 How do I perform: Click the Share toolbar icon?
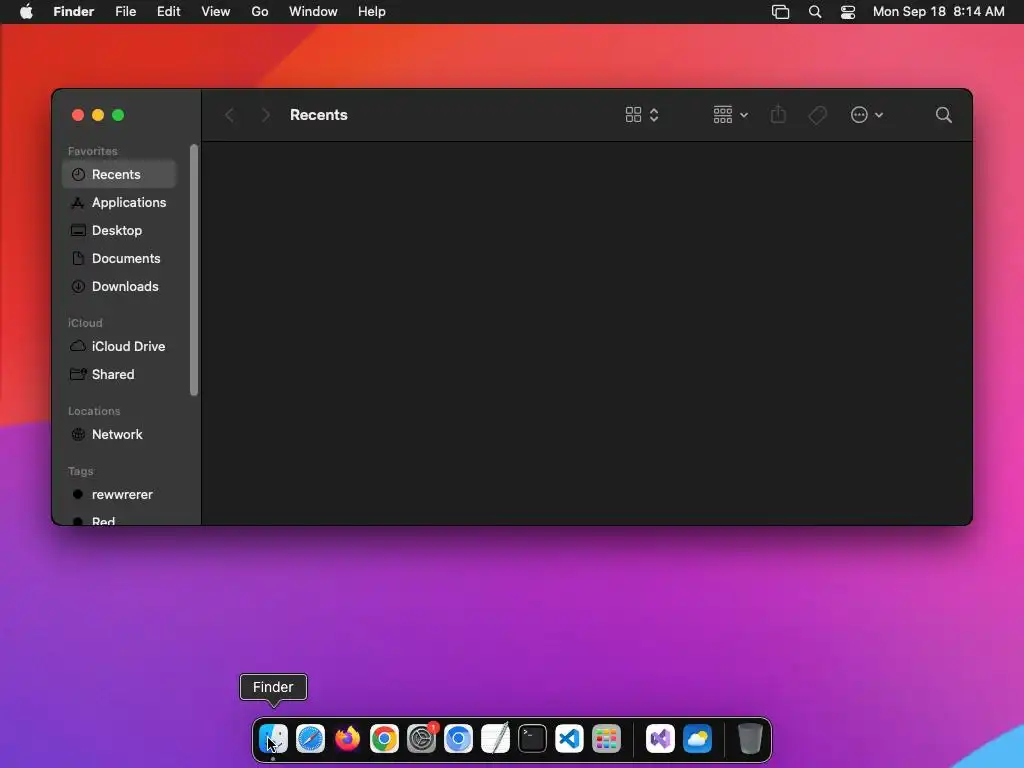[x=778, y=115]
